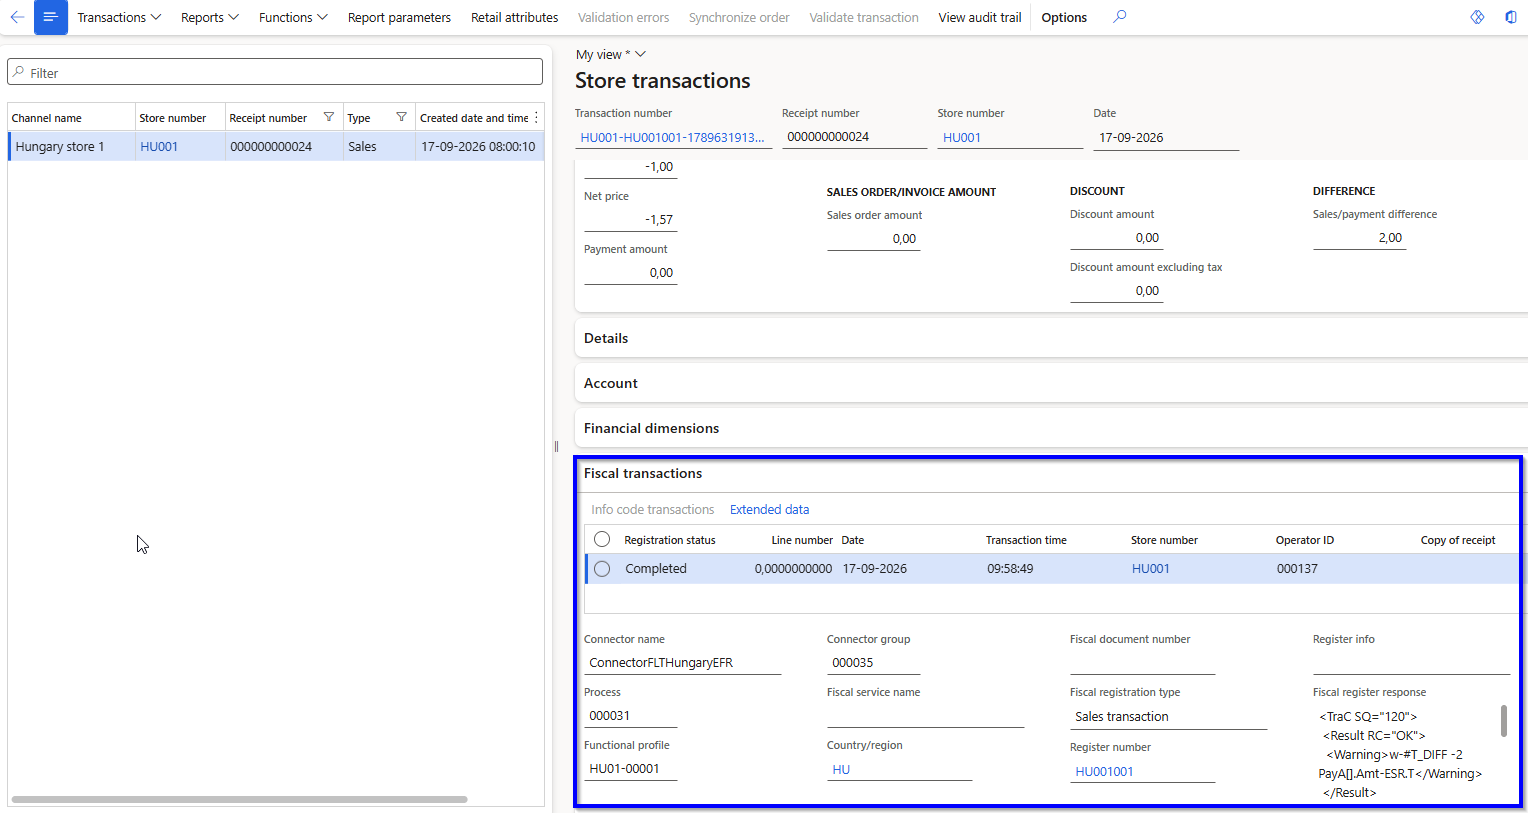Open Register number HU001001 link
The height and width of the screenshot is (813, 1528).
point(1104,771)
